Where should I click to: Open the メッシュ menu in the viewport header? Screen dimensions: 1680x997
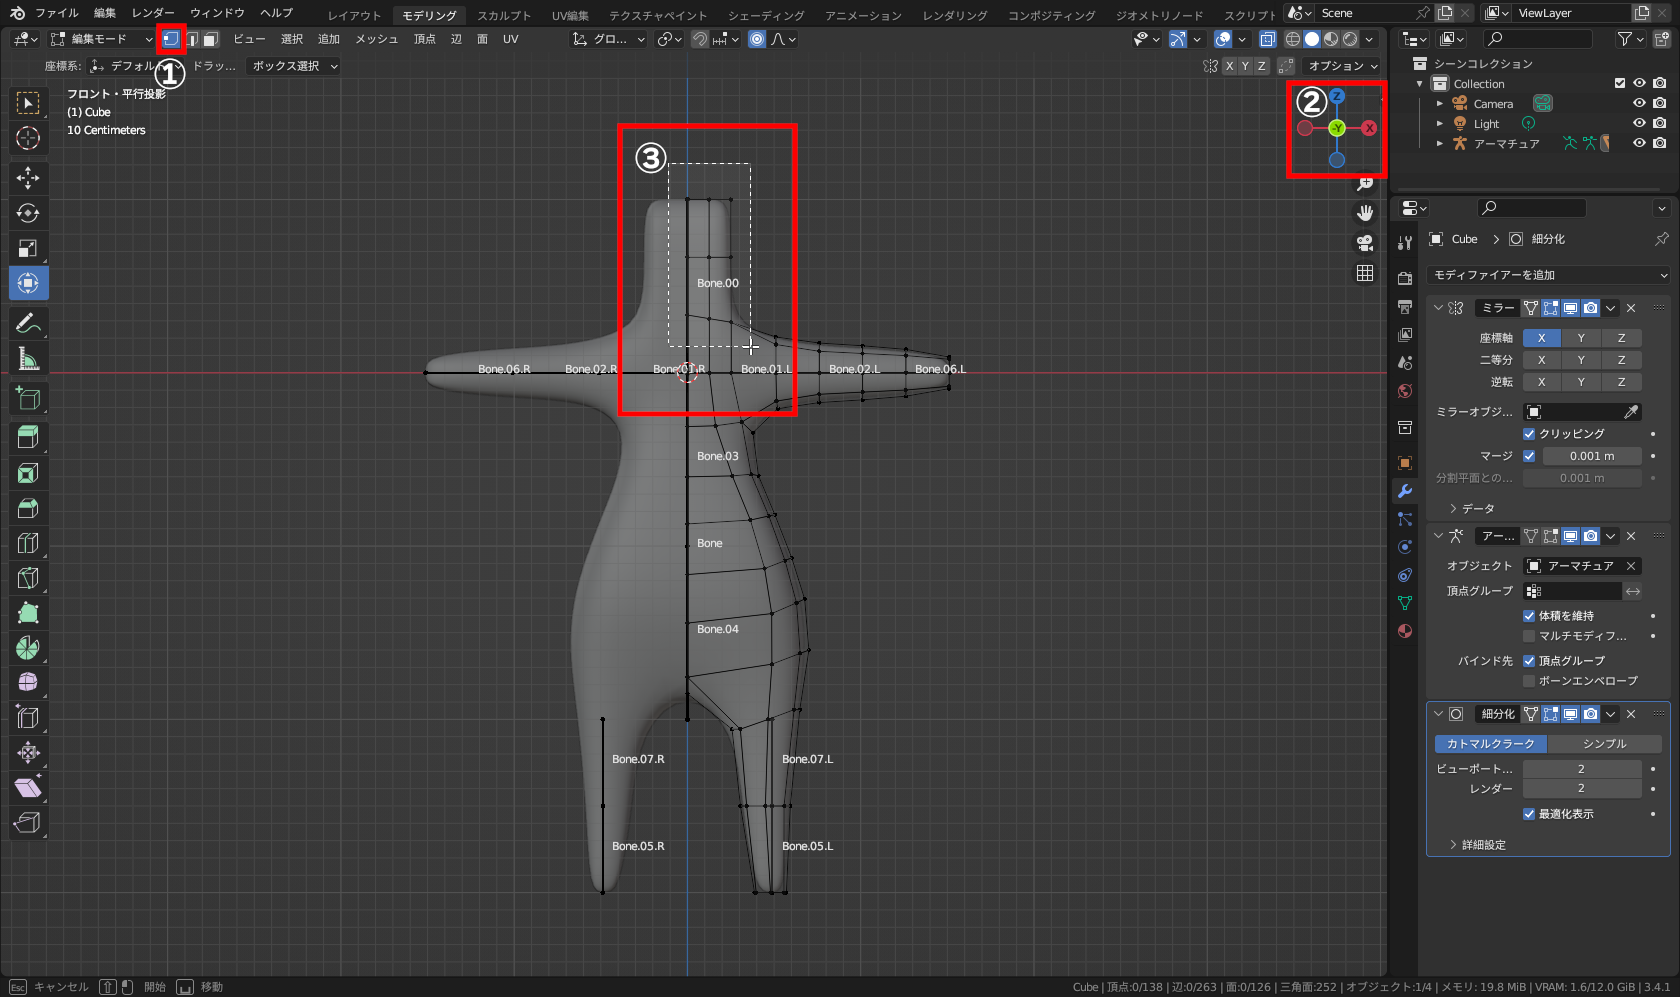[377, 39]
